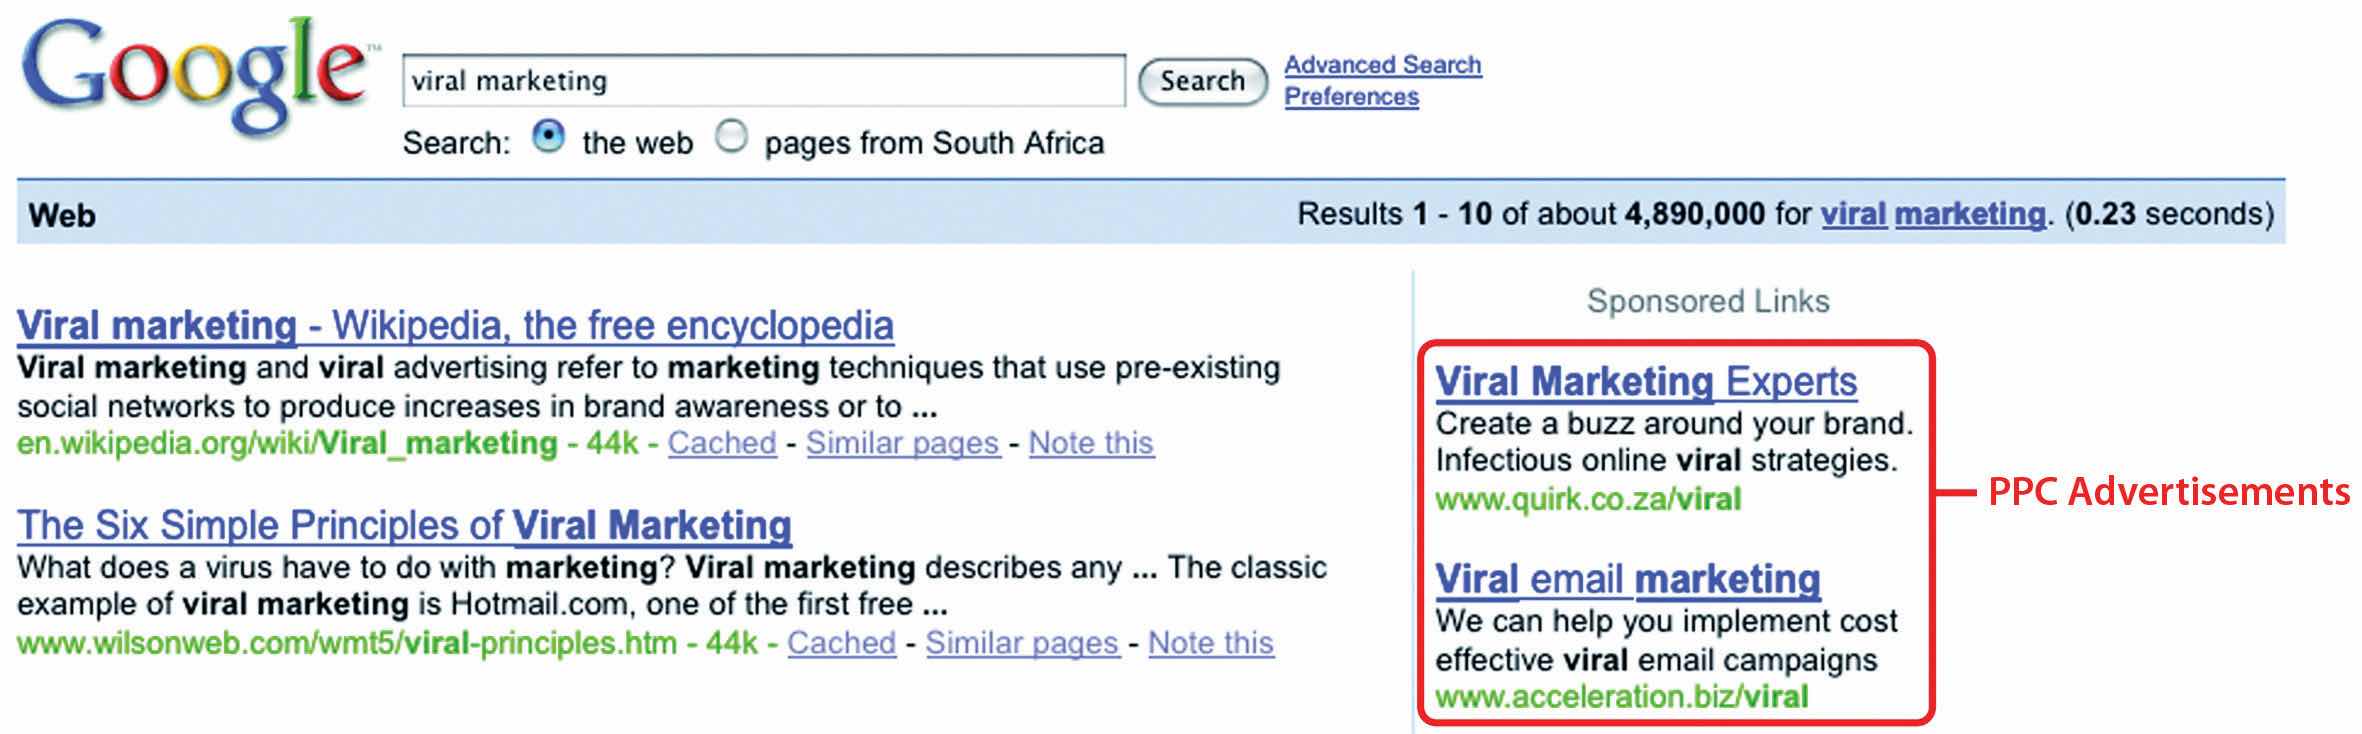The height and width of the screenshot is (734, 2362).
Task: Click the "marketing" link in results summary
Action: pyautogui.click(x=1969, y=214)
